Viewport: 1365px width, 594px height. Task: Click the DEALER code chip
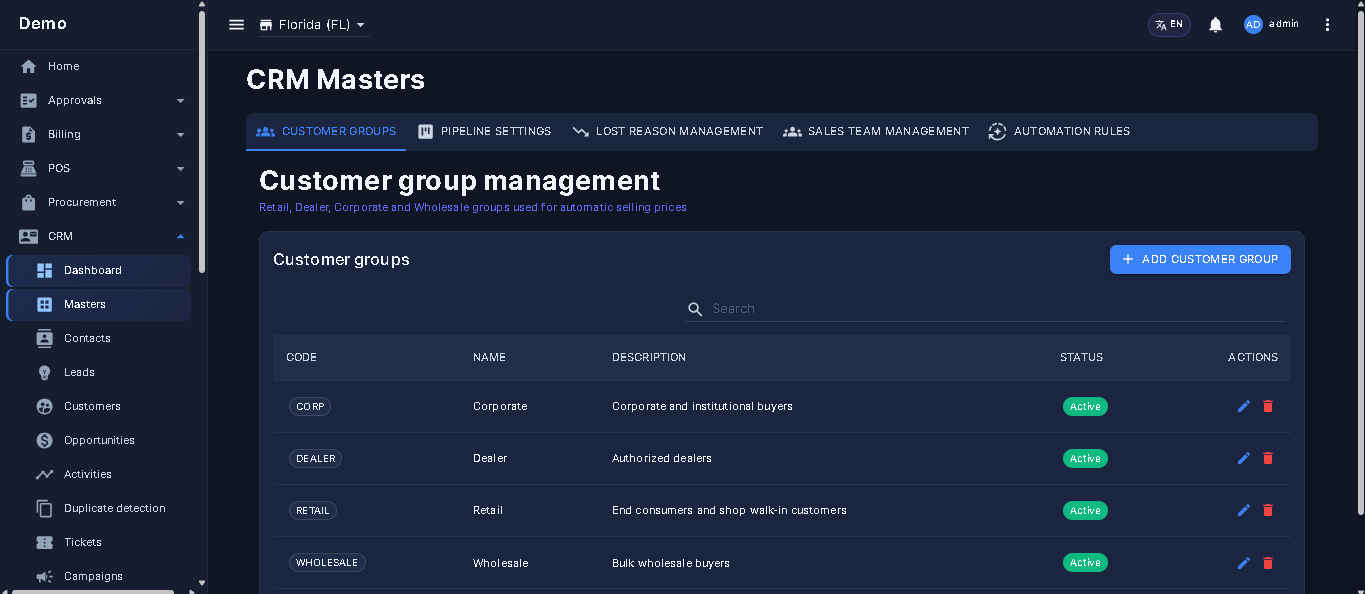tap(315, 459)
